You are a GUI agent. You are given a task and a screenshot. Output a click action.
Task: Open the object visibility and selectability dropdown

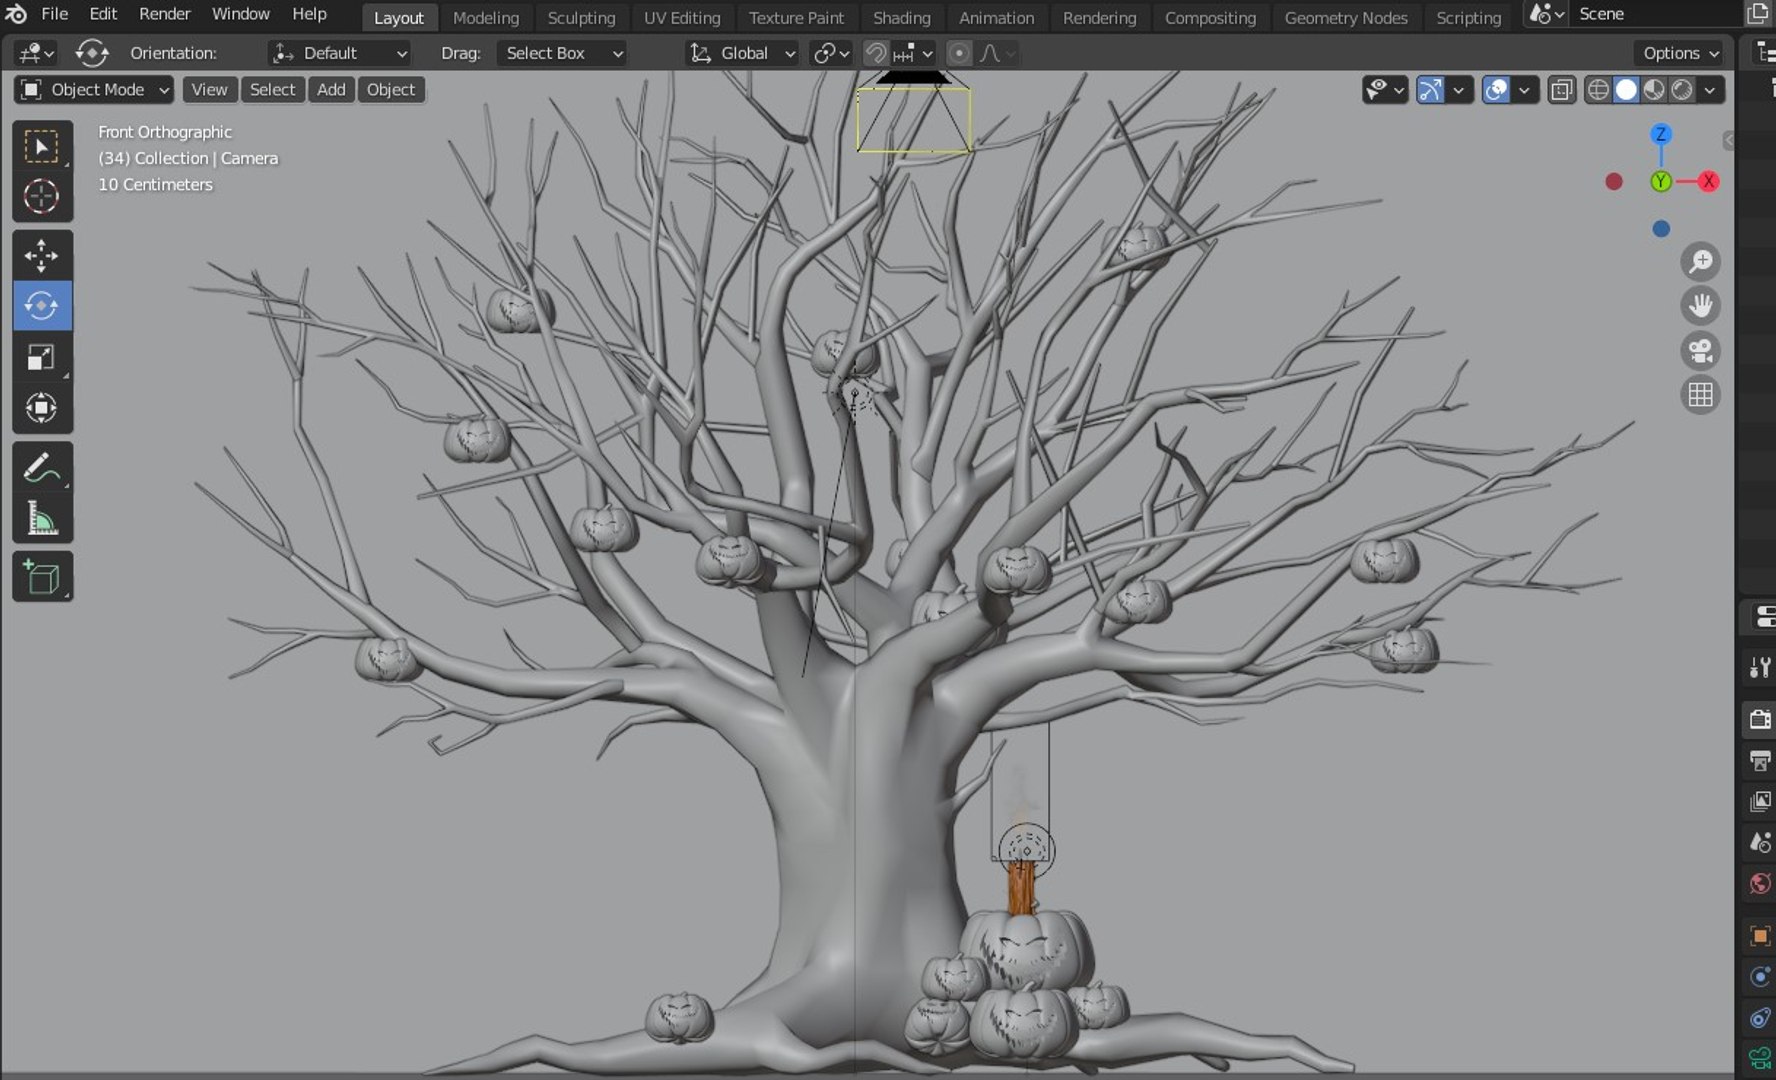click(1385, 90)
